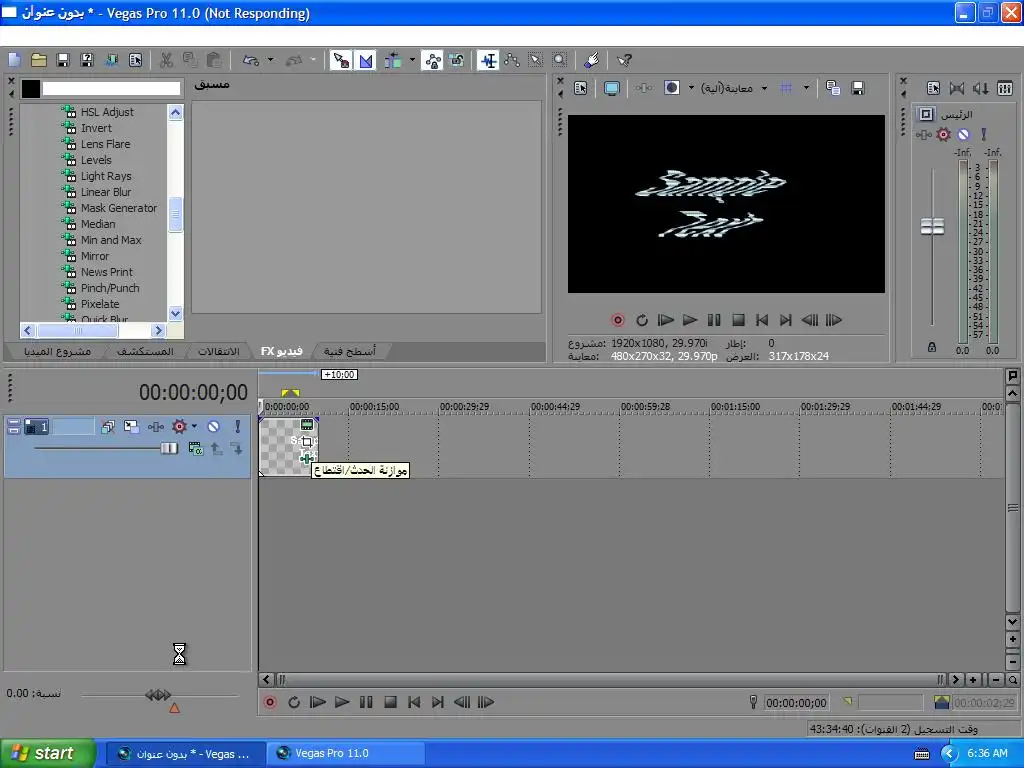Open the Auto Ripple mode dropdown arrow
1024x768 pixels.
[412, 60]
